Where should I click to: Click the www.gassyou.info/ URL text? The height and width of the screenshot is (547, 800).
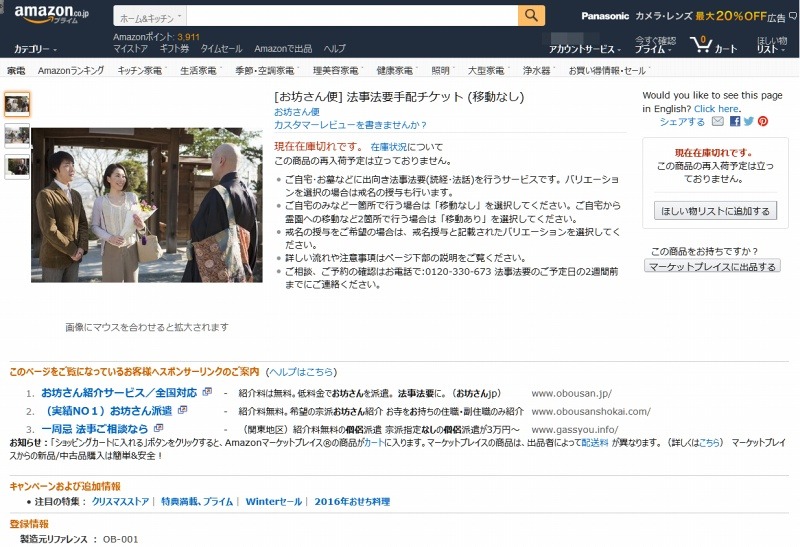[574, 430]
